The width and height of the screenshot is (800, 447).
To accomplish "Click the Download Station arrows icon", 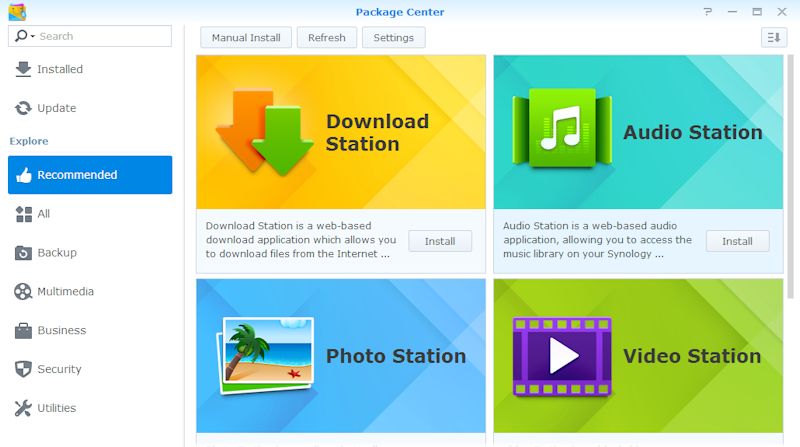I will [265, 133].
